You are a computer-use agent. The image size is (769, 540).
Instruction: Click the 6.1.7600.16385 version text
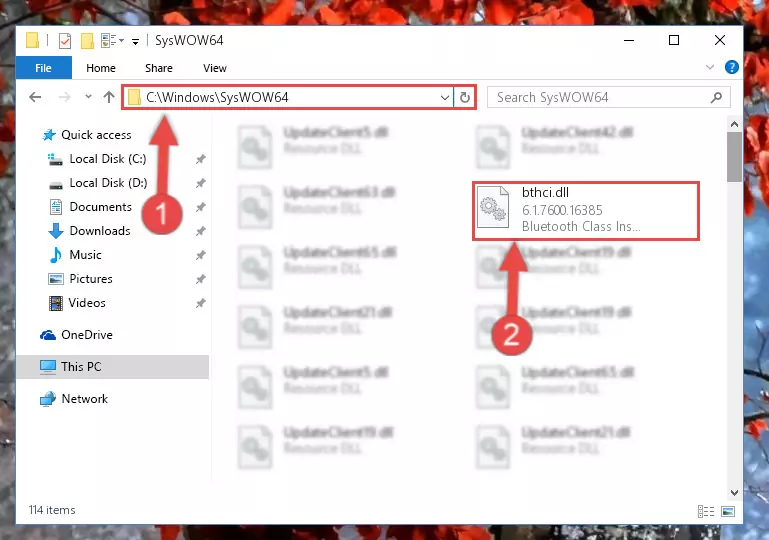[562, 210]
